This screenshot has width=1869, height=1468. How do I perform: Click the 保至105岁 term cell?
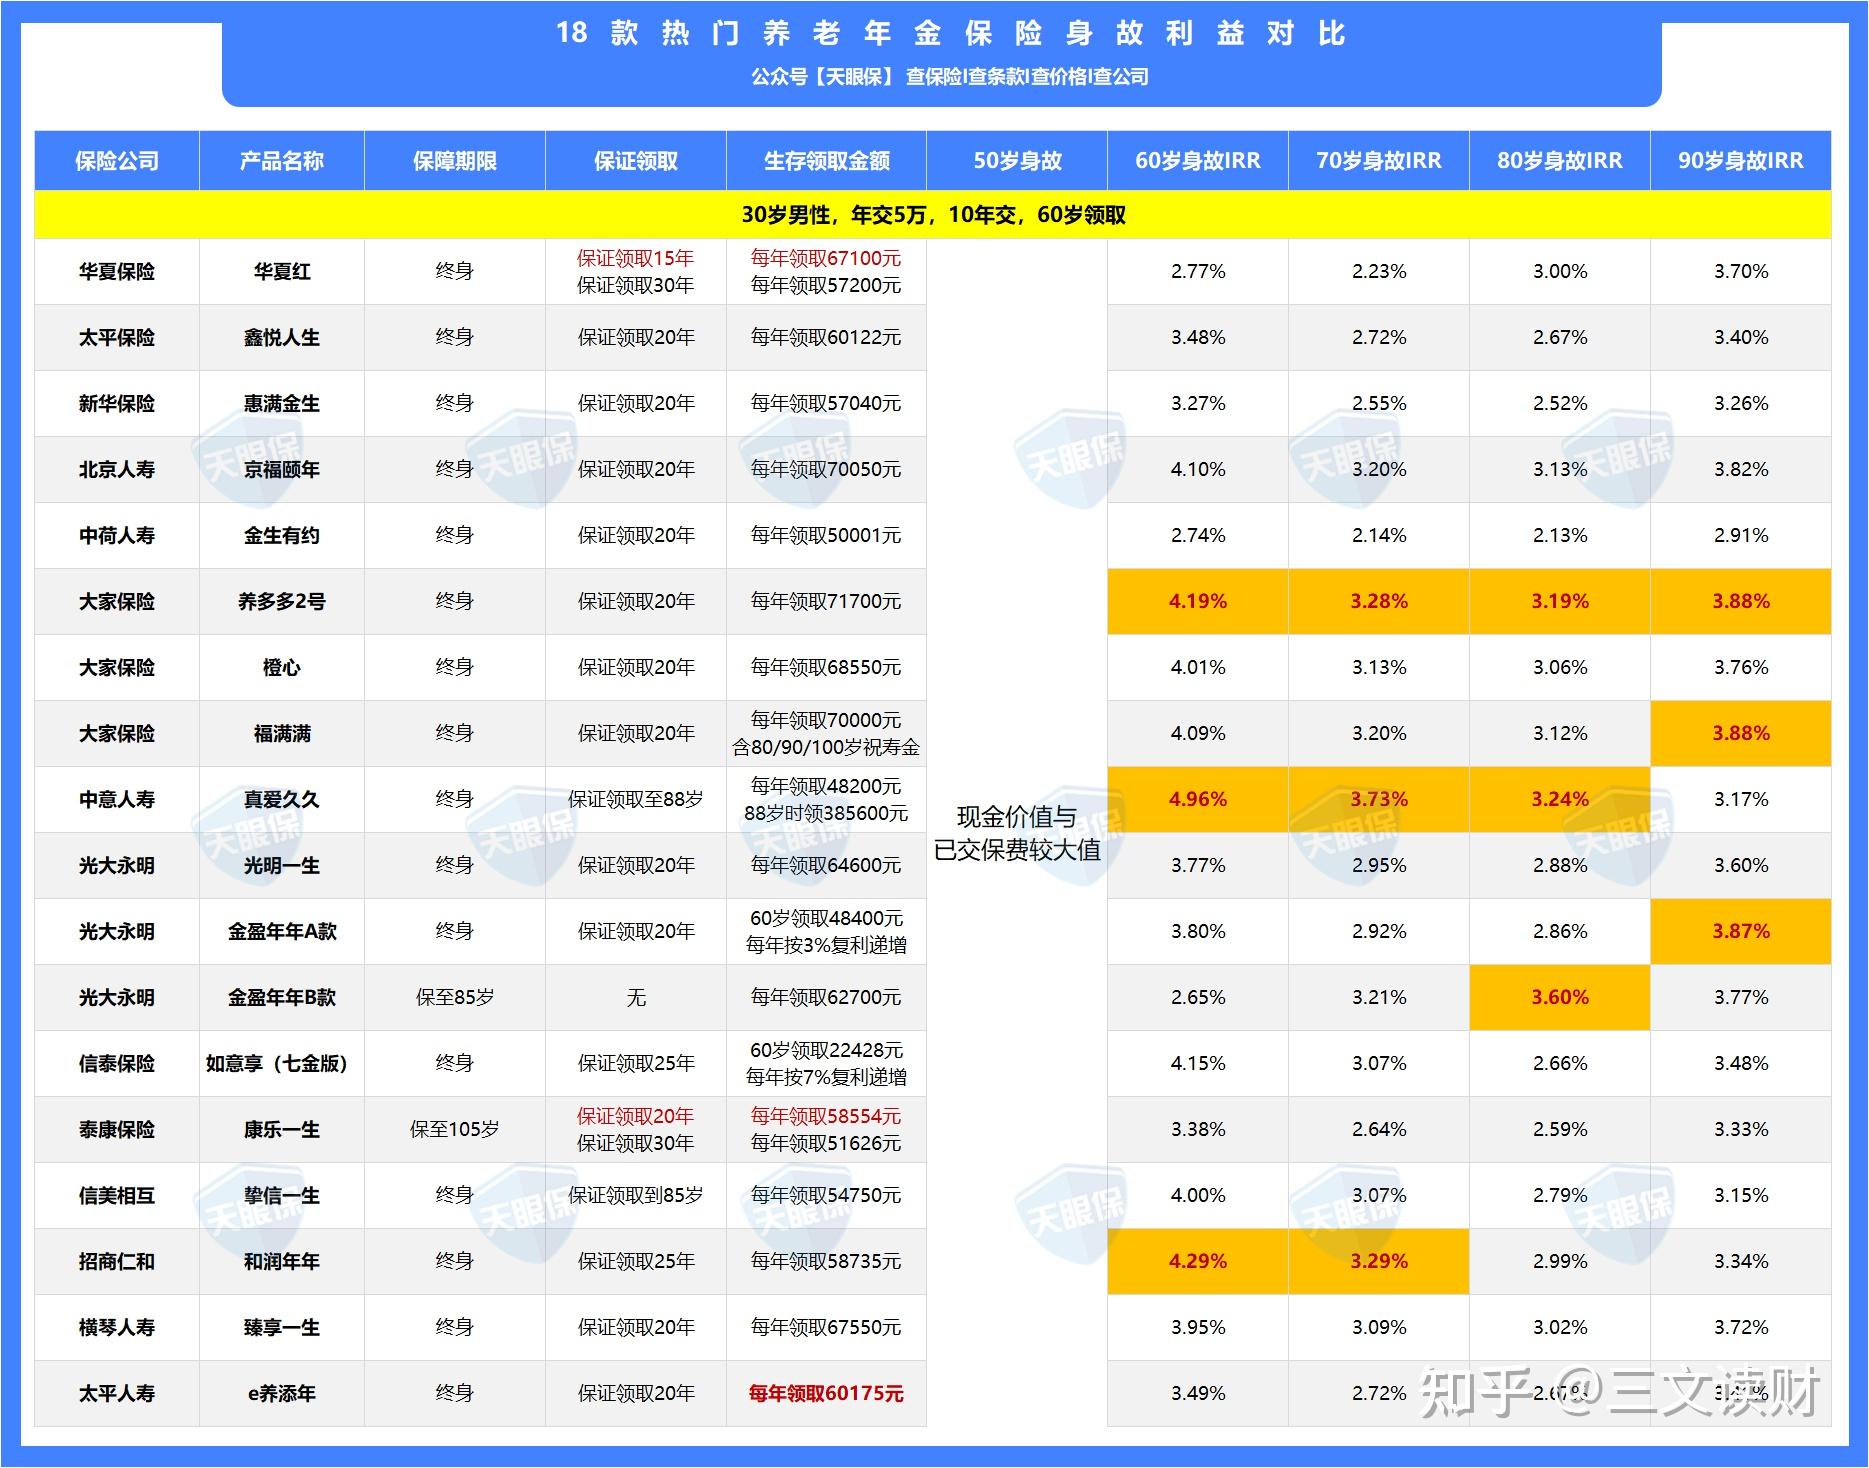[455, 1130]
